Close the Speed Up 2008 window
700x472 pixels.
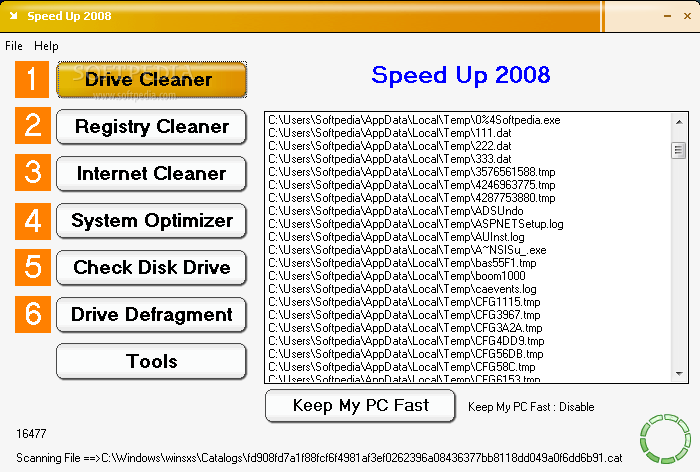688,16
